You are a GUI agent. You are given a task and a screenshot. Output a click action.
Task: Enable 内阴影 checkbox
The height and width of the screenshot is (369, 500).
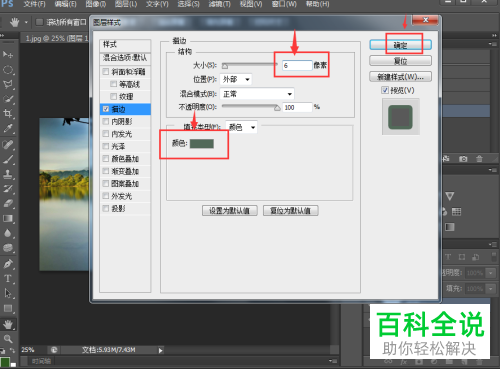coord(106,121)
